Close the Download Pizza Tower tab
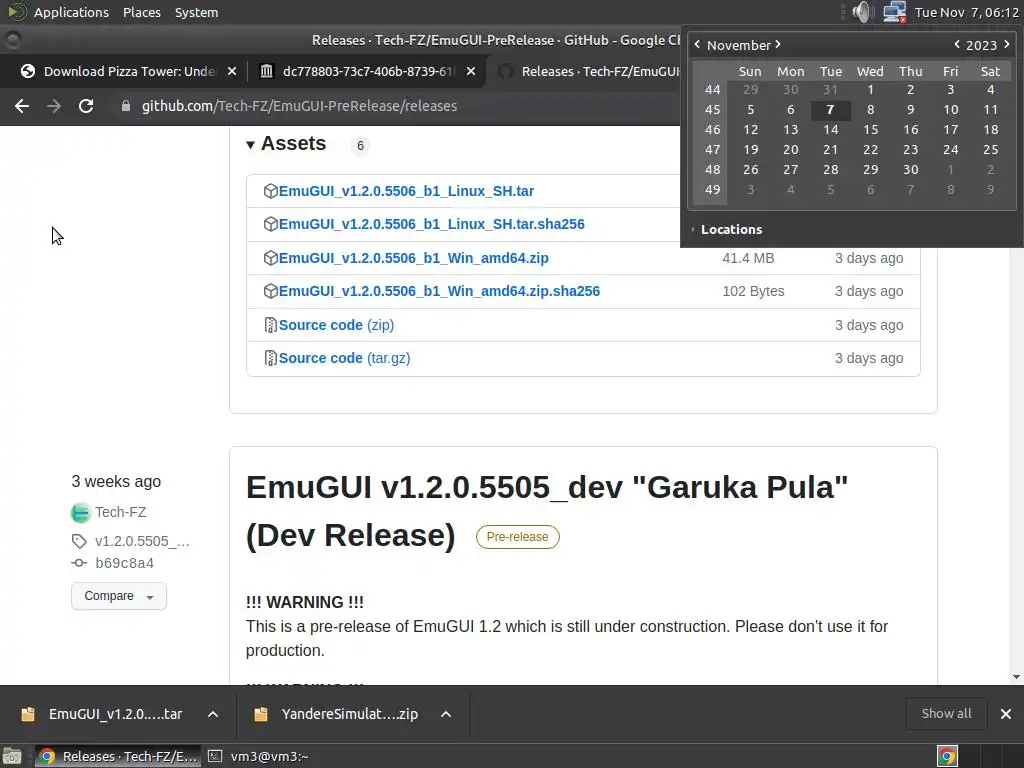This screenshot has height=768, width=1024. coord(232,71)
